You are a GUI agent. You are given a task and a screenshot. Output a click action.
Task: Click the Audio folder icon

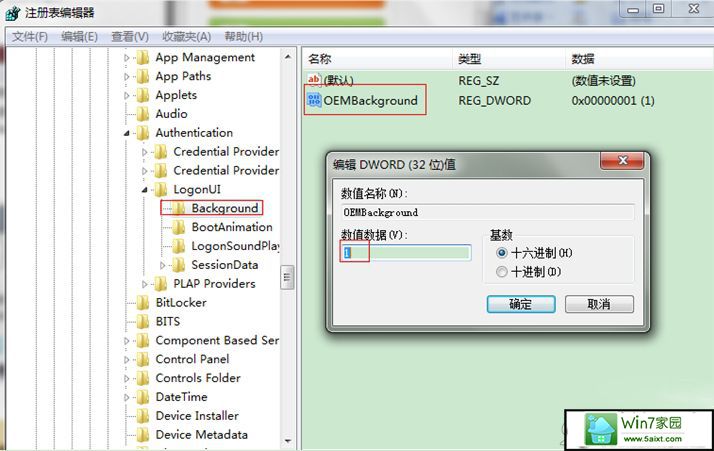[143, 114]
